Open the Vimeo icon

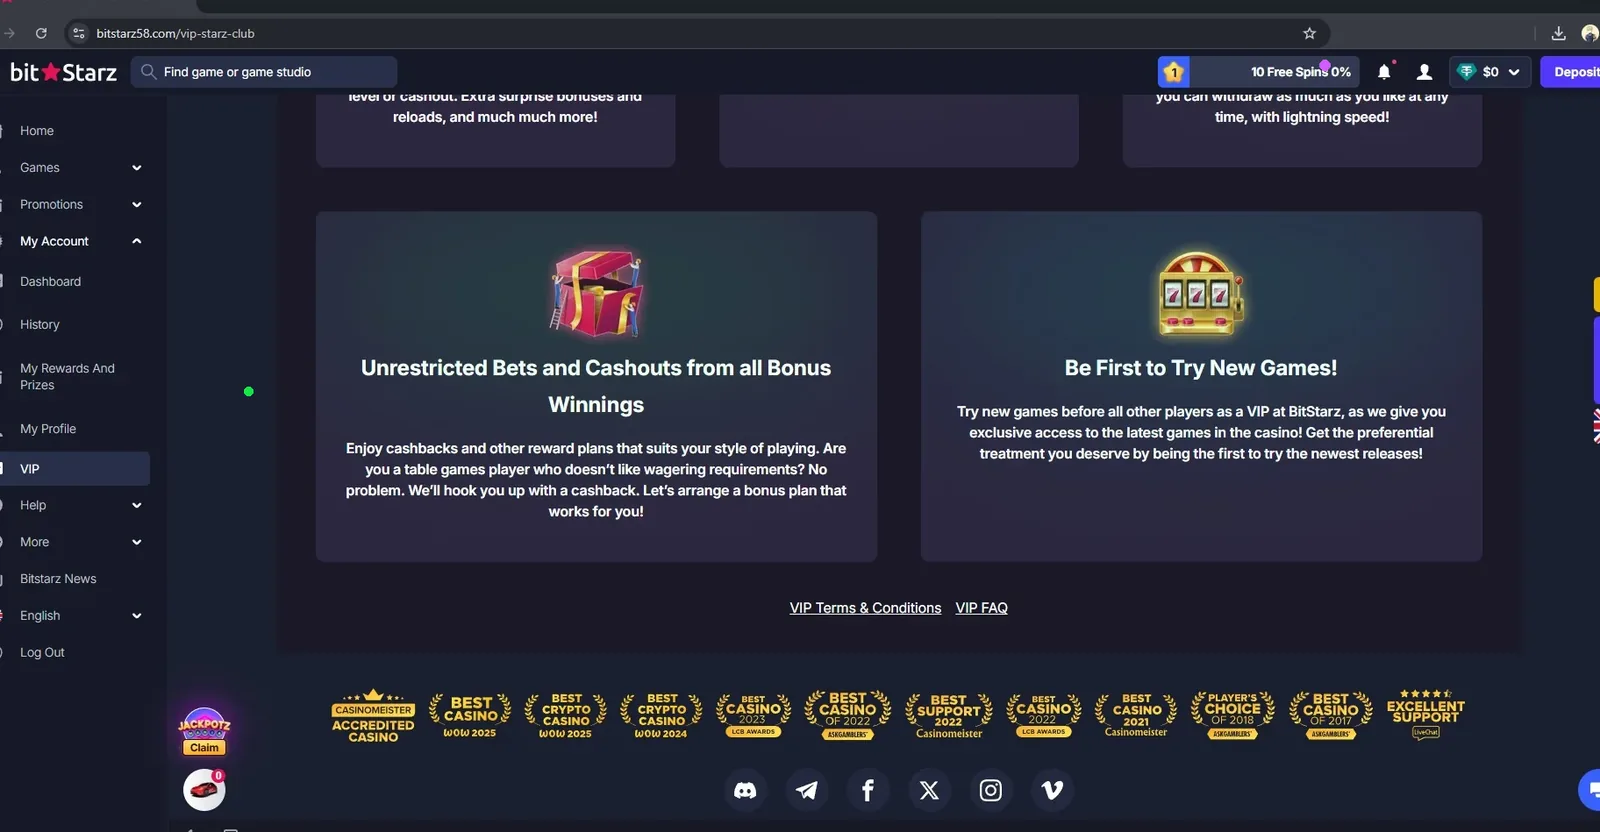(1052, 790)
